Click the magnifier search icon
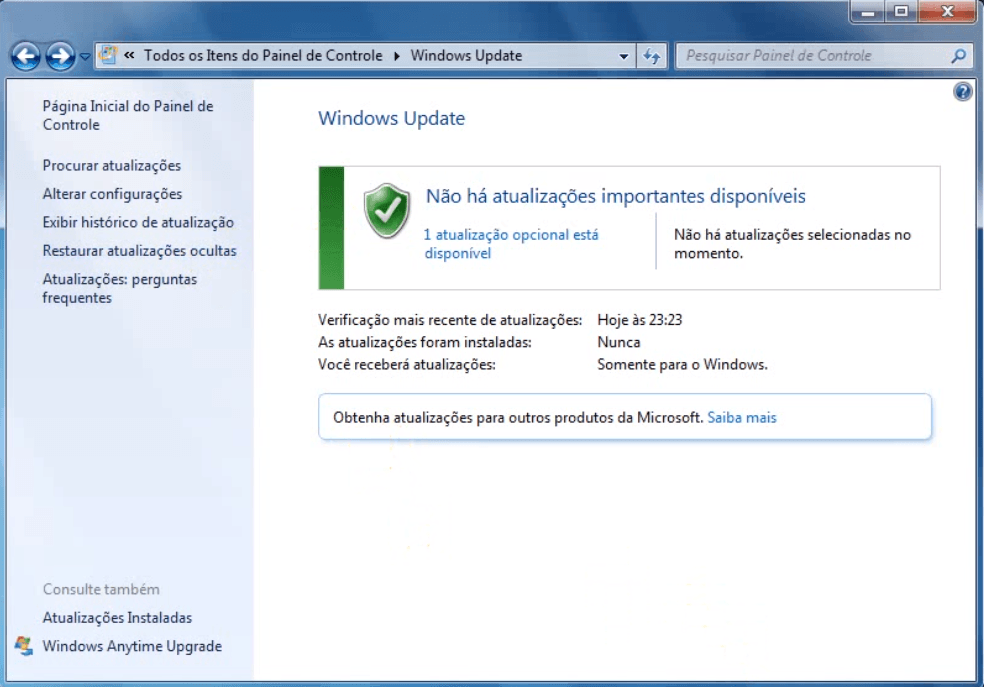Image resolution: width=984 pixels, height=687 pixels. point(958,56)
